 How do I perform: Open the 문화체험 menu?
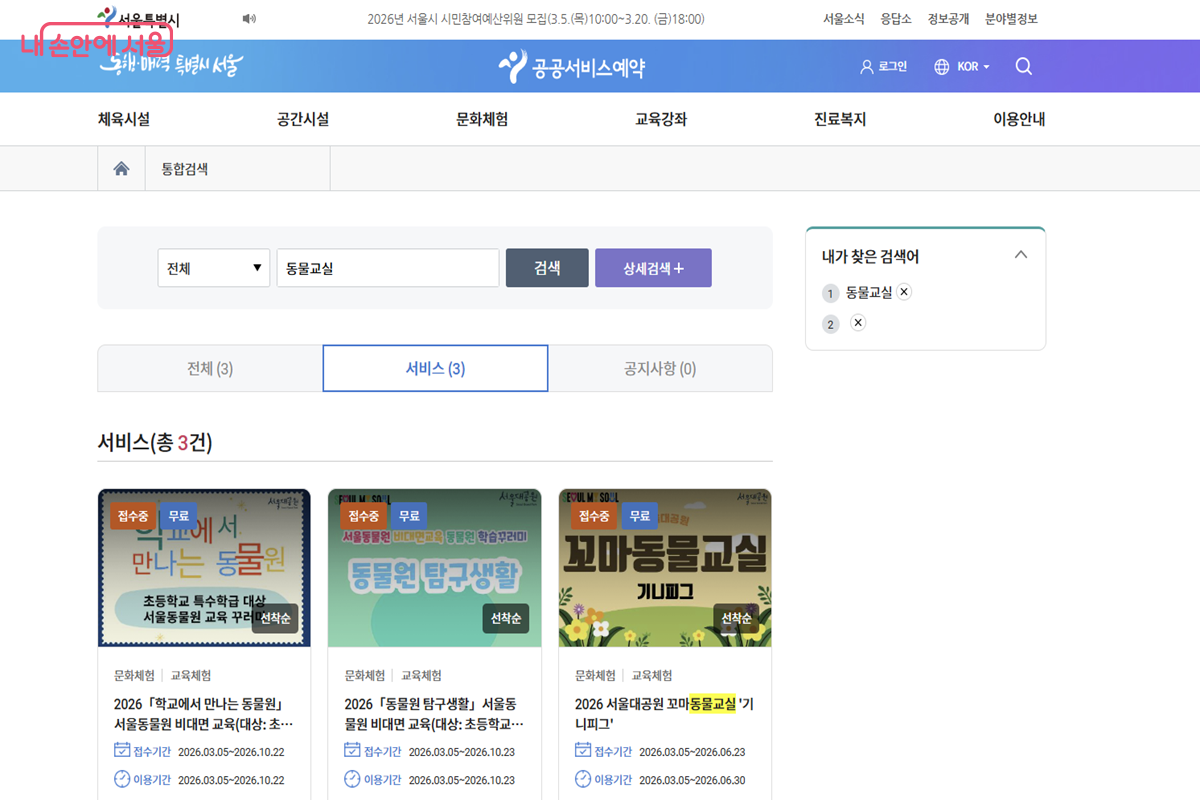point(480,118)
